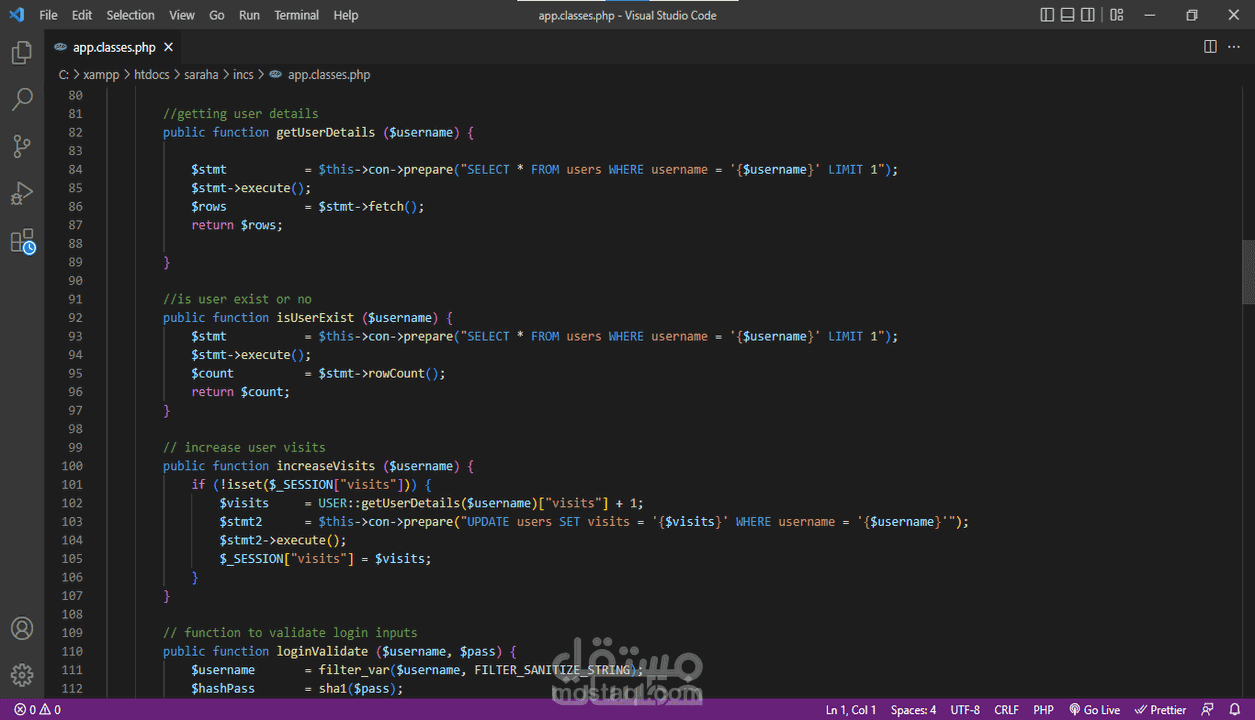Screen dimensions: 1255x720
Task: Open the Search view icon
Action: (22, 99)
